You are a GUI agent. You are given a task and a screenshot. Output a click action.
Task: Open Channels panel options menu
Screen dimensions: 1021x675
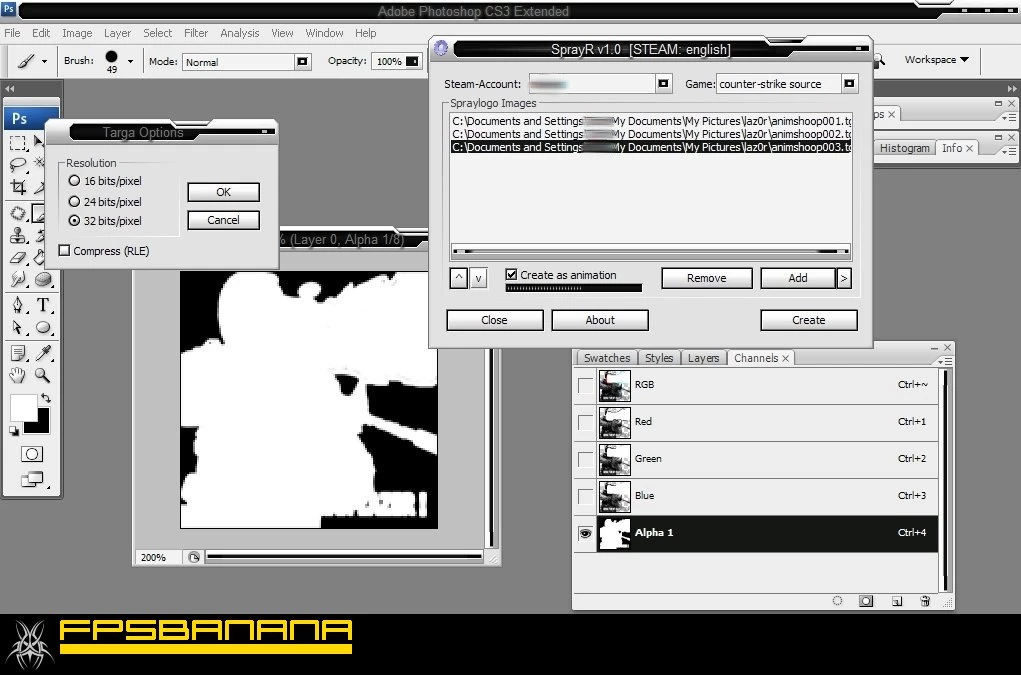[x=944, y=361]
